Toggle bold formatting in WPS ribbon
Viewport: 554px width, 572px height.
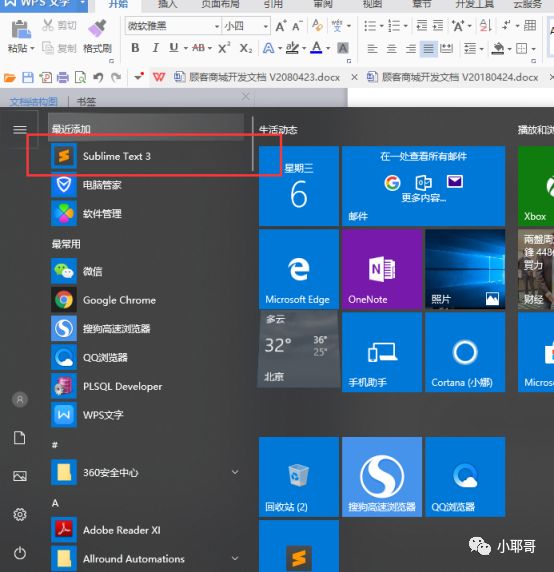click(x=135, y=48)
